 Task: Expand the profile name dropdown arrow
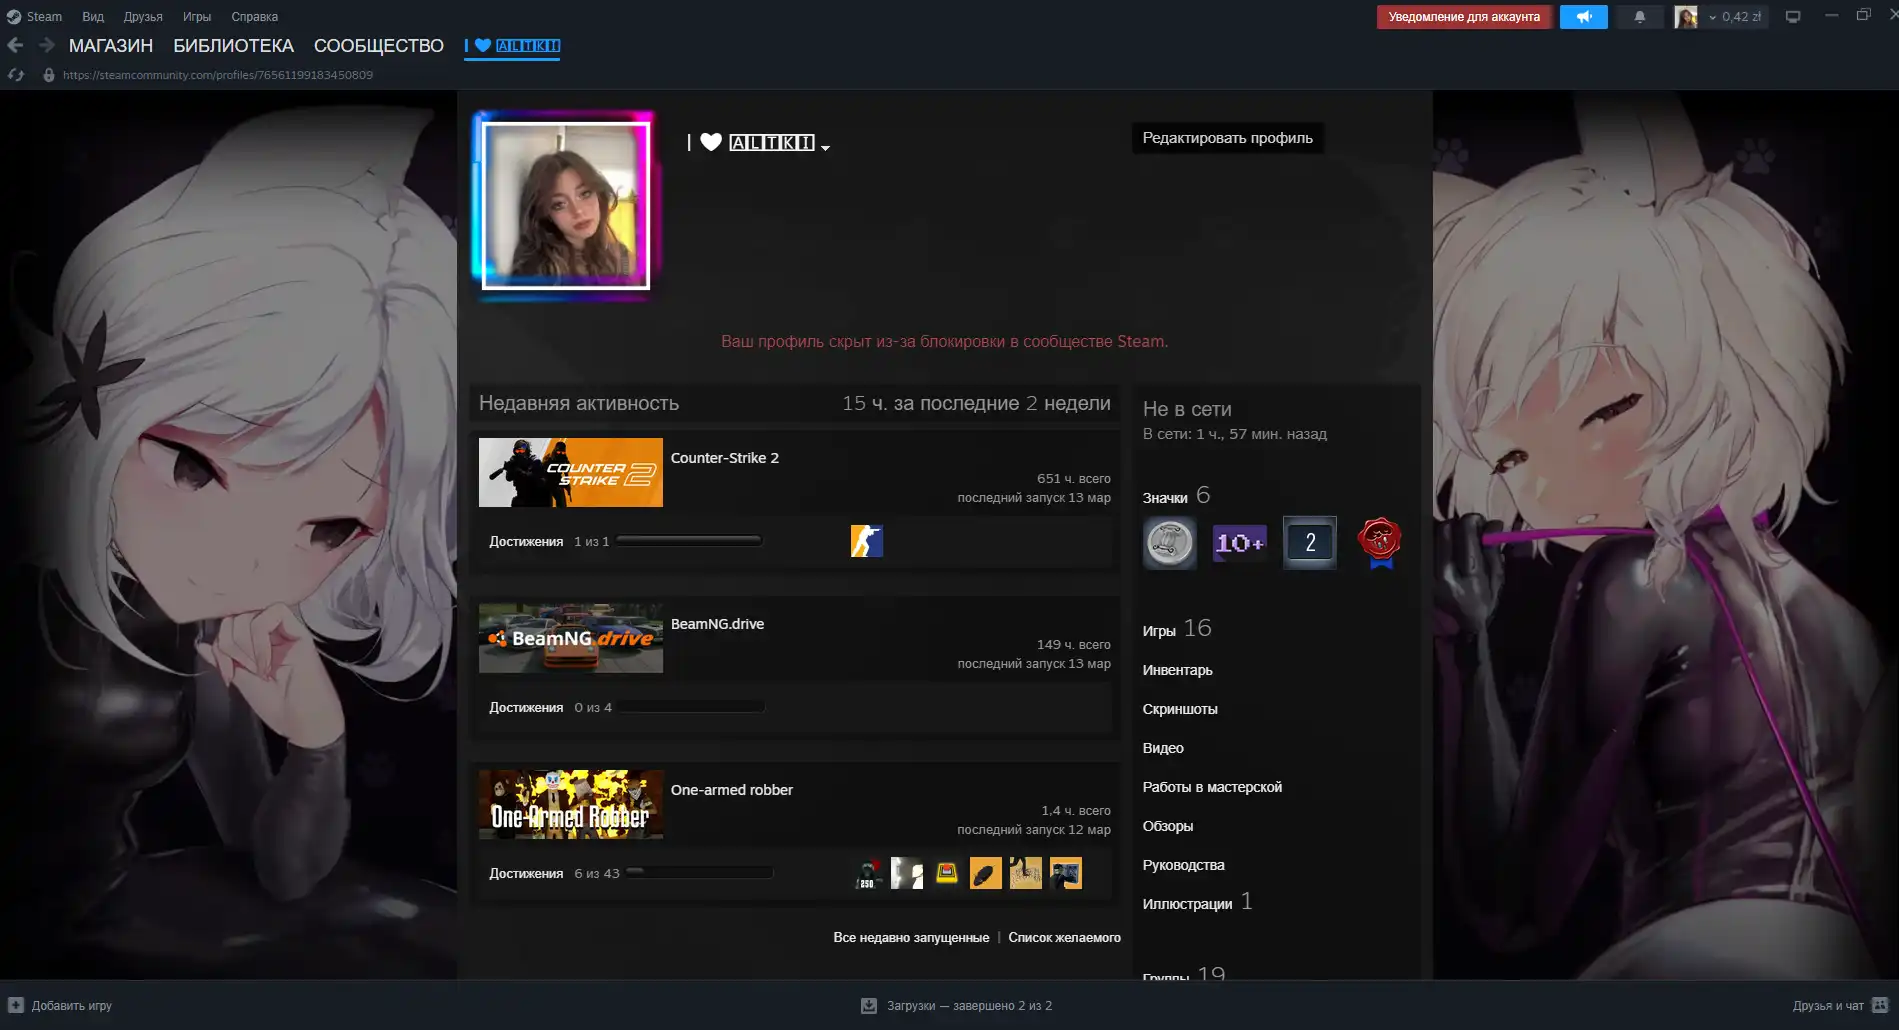tap(825, 147)
